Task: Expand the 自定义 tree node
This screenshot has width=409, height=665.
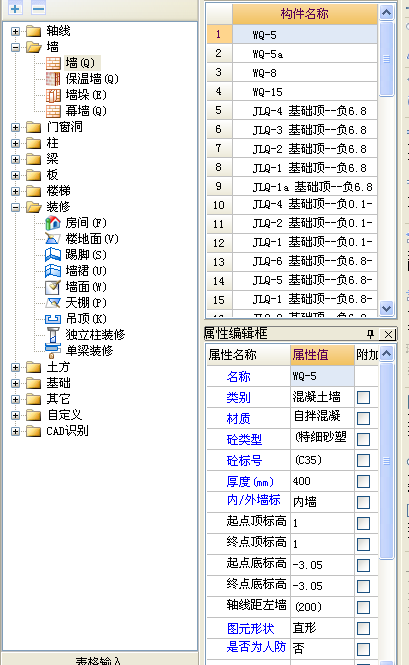Action: coord(15,416)
